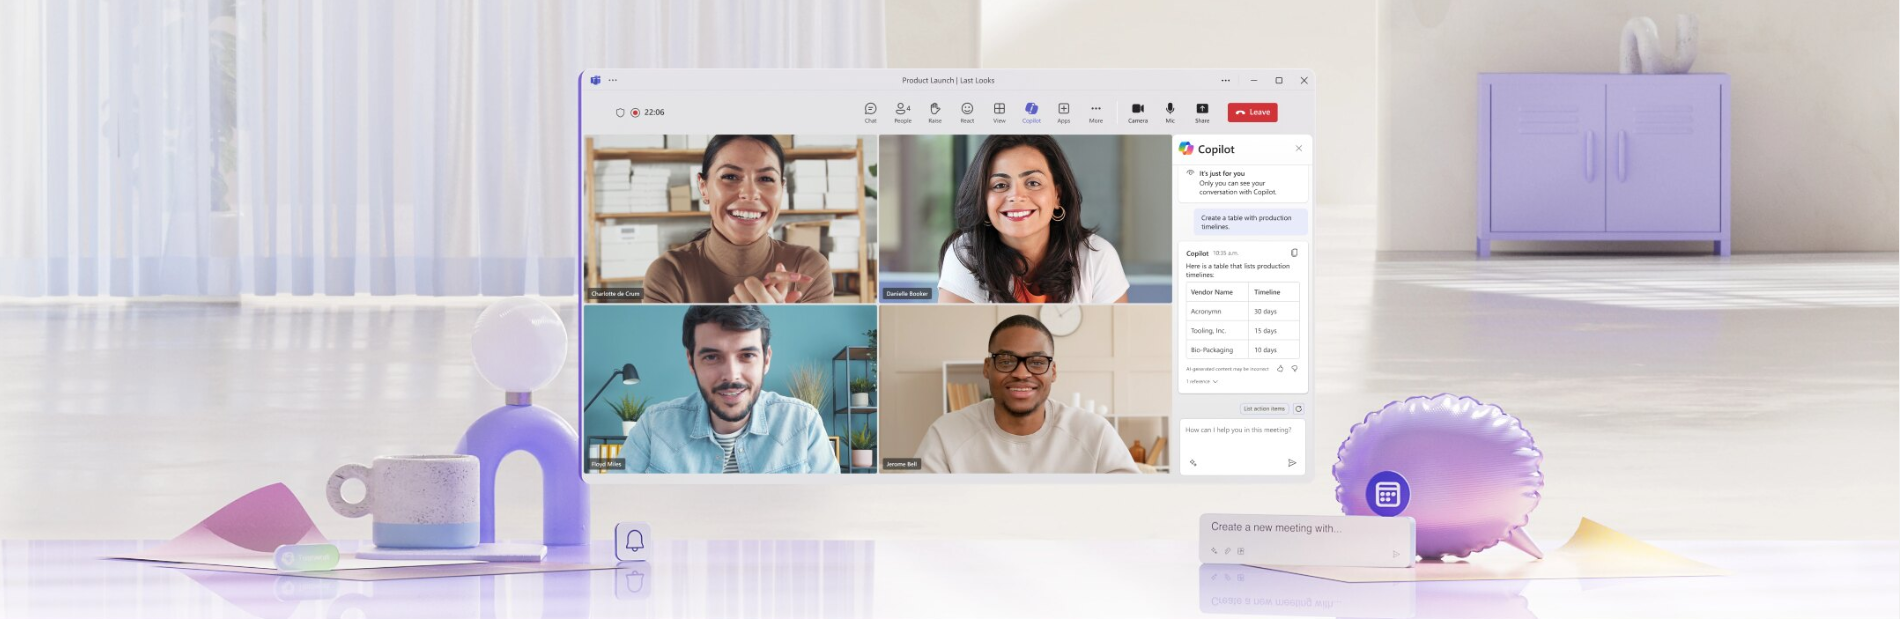Select Jerome Bell's video tile

coord(1025,389)
